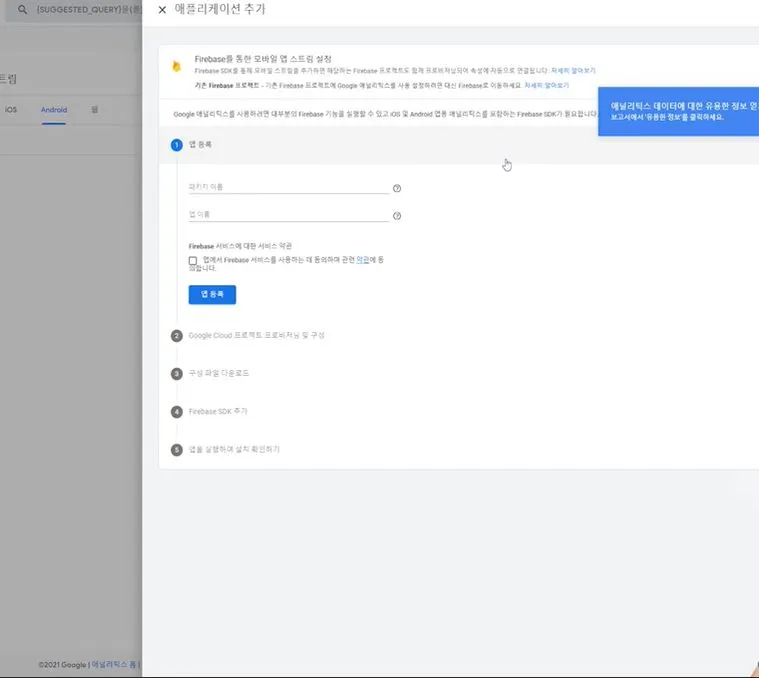Expand step 2 Google Cloud 프로젝트 프로비저닝 및 구성
The height and width of the screenshot is (678, 759).
pyautogui.click(x=256, y=335)
